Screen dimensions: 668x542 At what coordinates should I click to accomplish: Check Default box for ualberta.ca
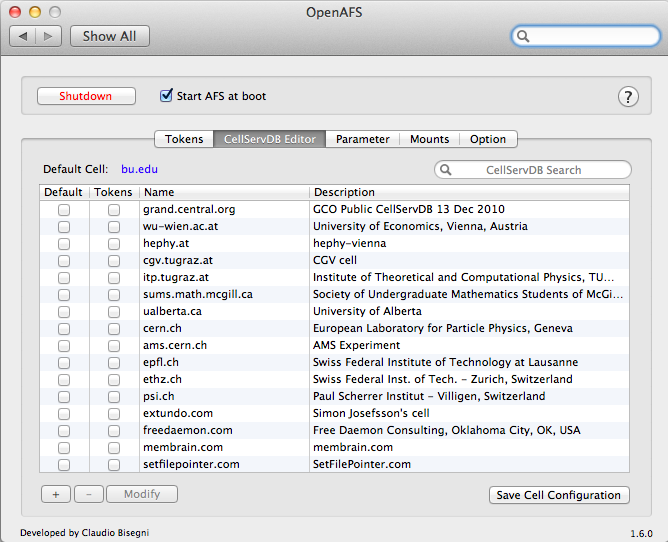[x=64, y=311]
